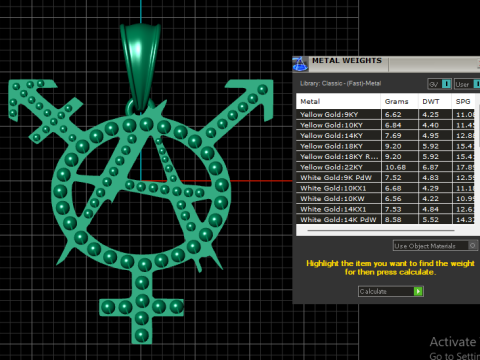Select the Yellow Gold:9KY row

(385, 114)
